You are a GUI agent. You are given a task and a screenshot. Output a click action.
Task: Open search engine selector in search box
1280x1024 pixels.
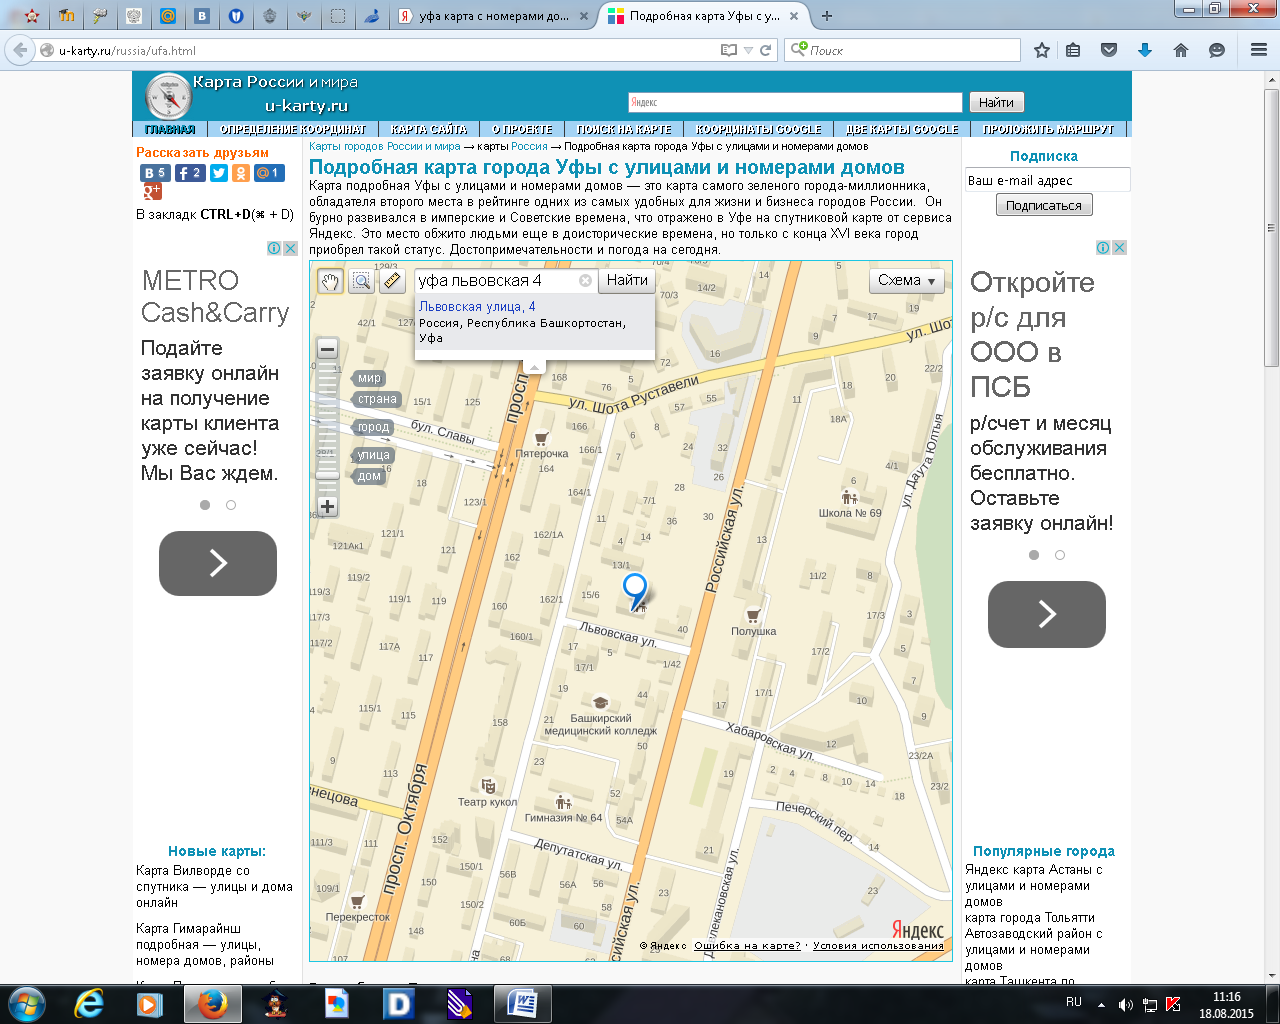(798, 50)
